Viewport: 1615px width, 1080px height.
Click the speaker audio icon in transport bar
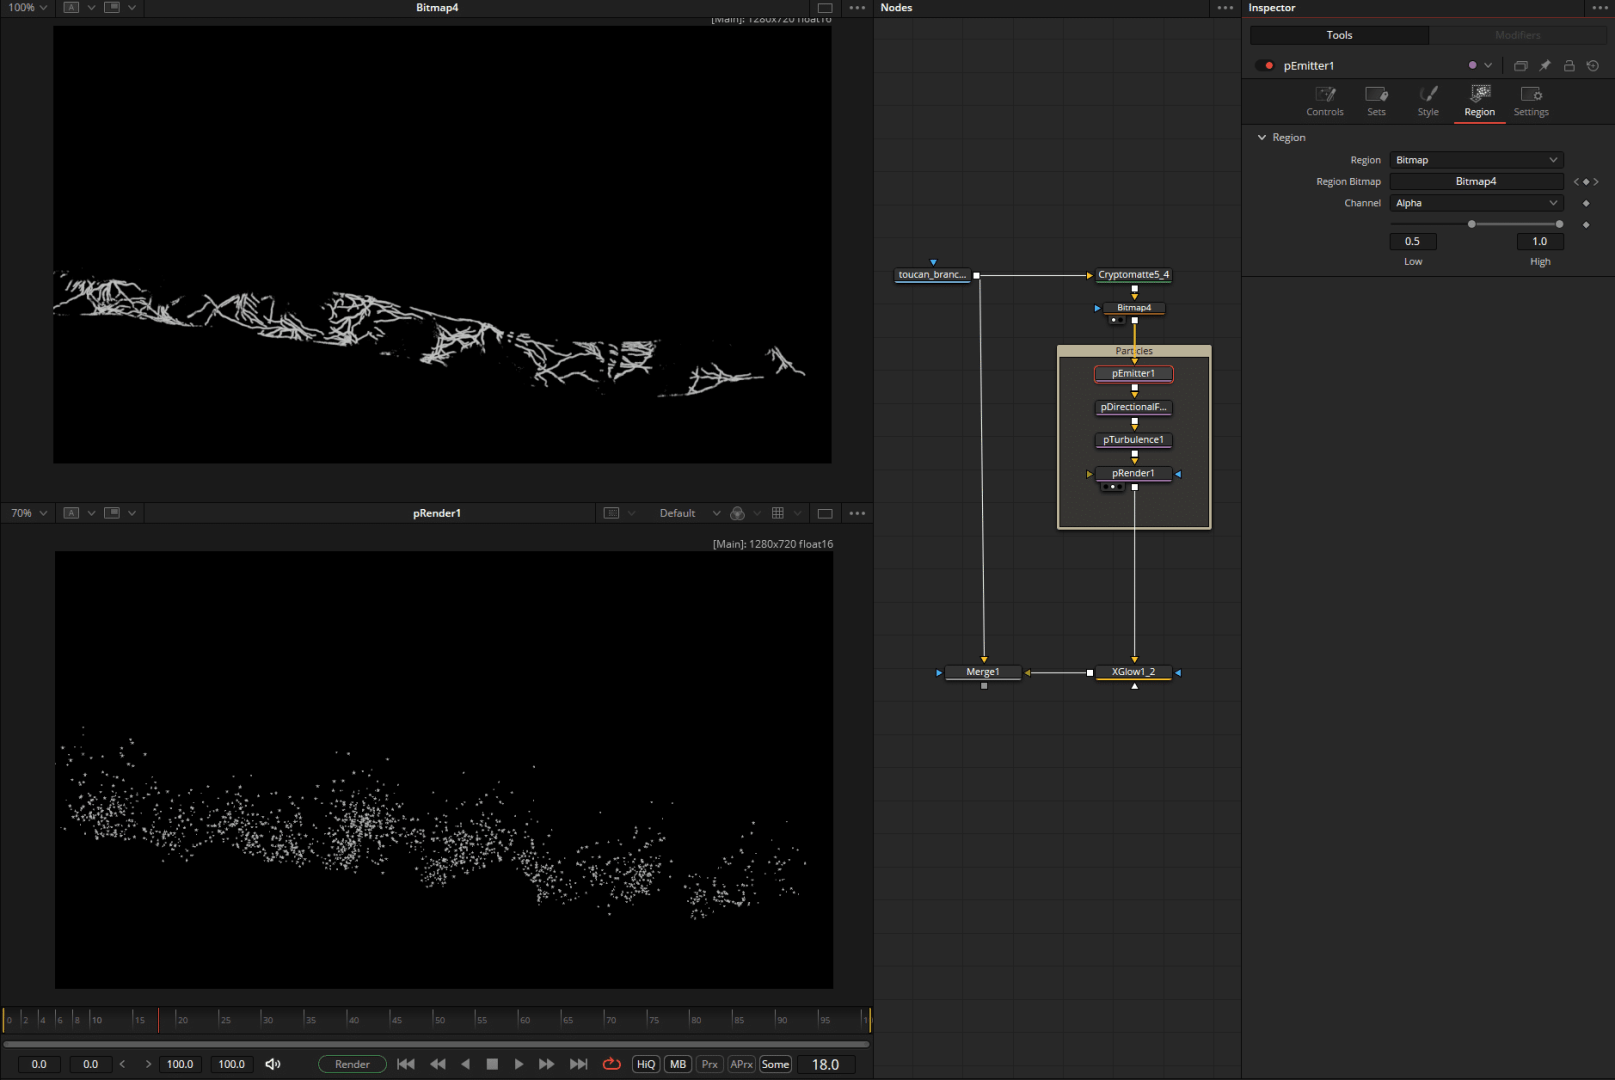pyautogui.click(x=273, y=1064)
